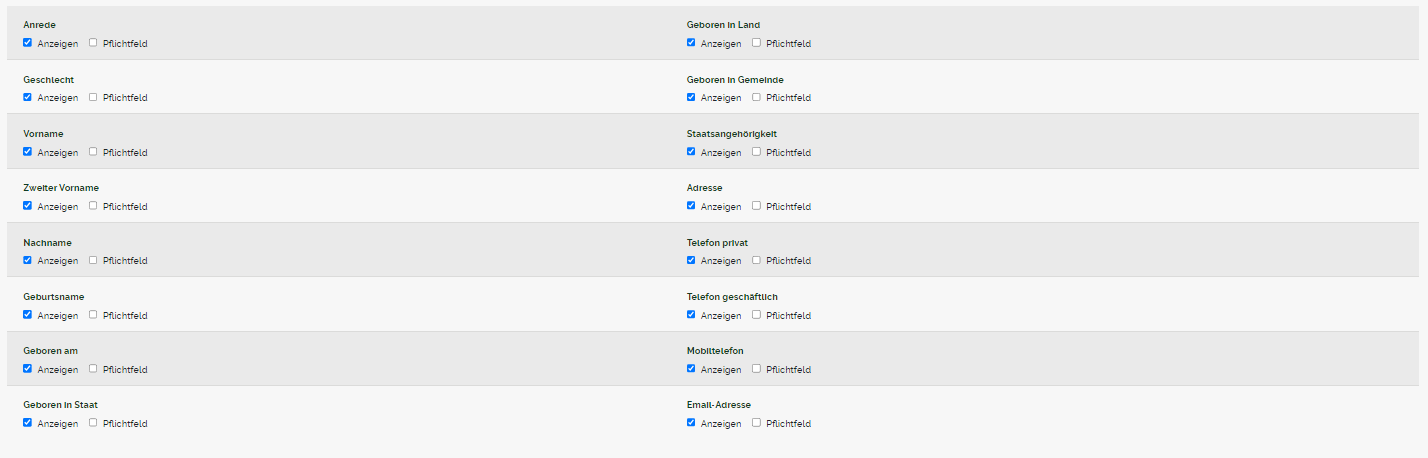The width and height of the screenshot is (1428, 458).
Task: Set Nachname as Pflichtfeld
Action: pyautogui.click(x=93, y=260)
